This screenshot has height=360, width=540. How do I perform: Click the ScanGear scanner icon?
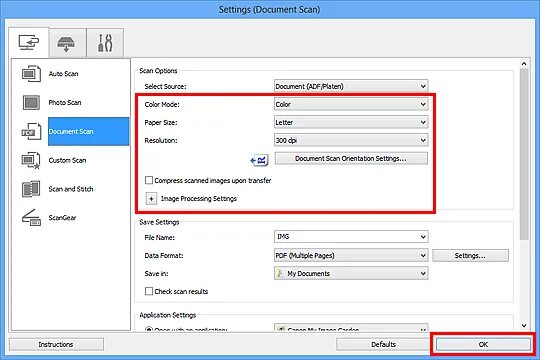click(31, 218)
